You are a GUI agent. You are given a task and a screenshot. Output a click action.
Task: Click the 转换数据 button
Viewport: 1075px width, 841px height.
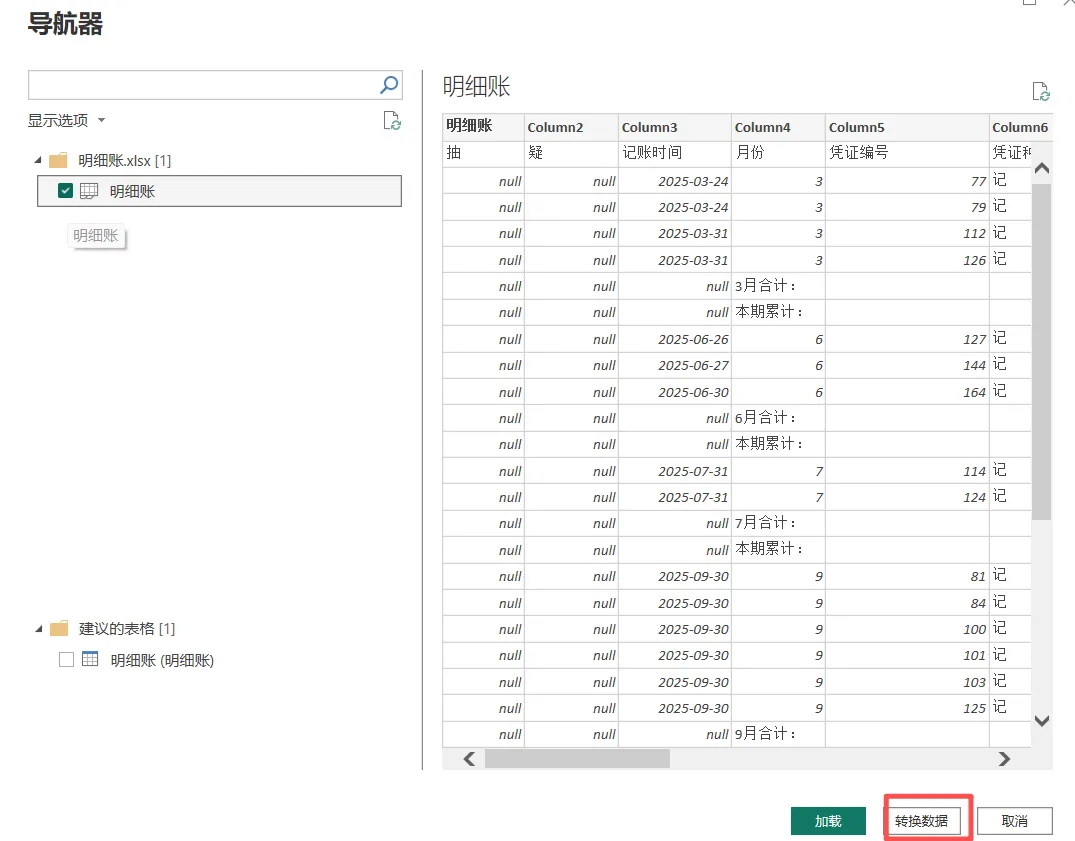(921, 820)
